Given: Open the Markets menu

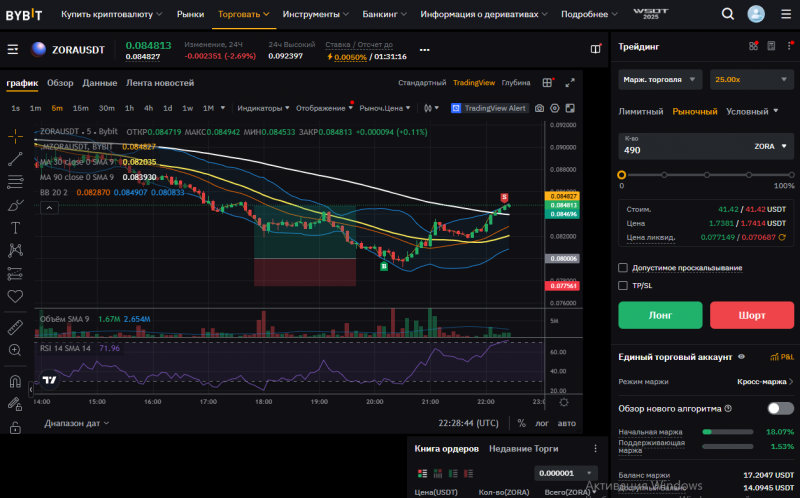Looking at the screenshot, I should pyautogui.click(x=190, y=14).
